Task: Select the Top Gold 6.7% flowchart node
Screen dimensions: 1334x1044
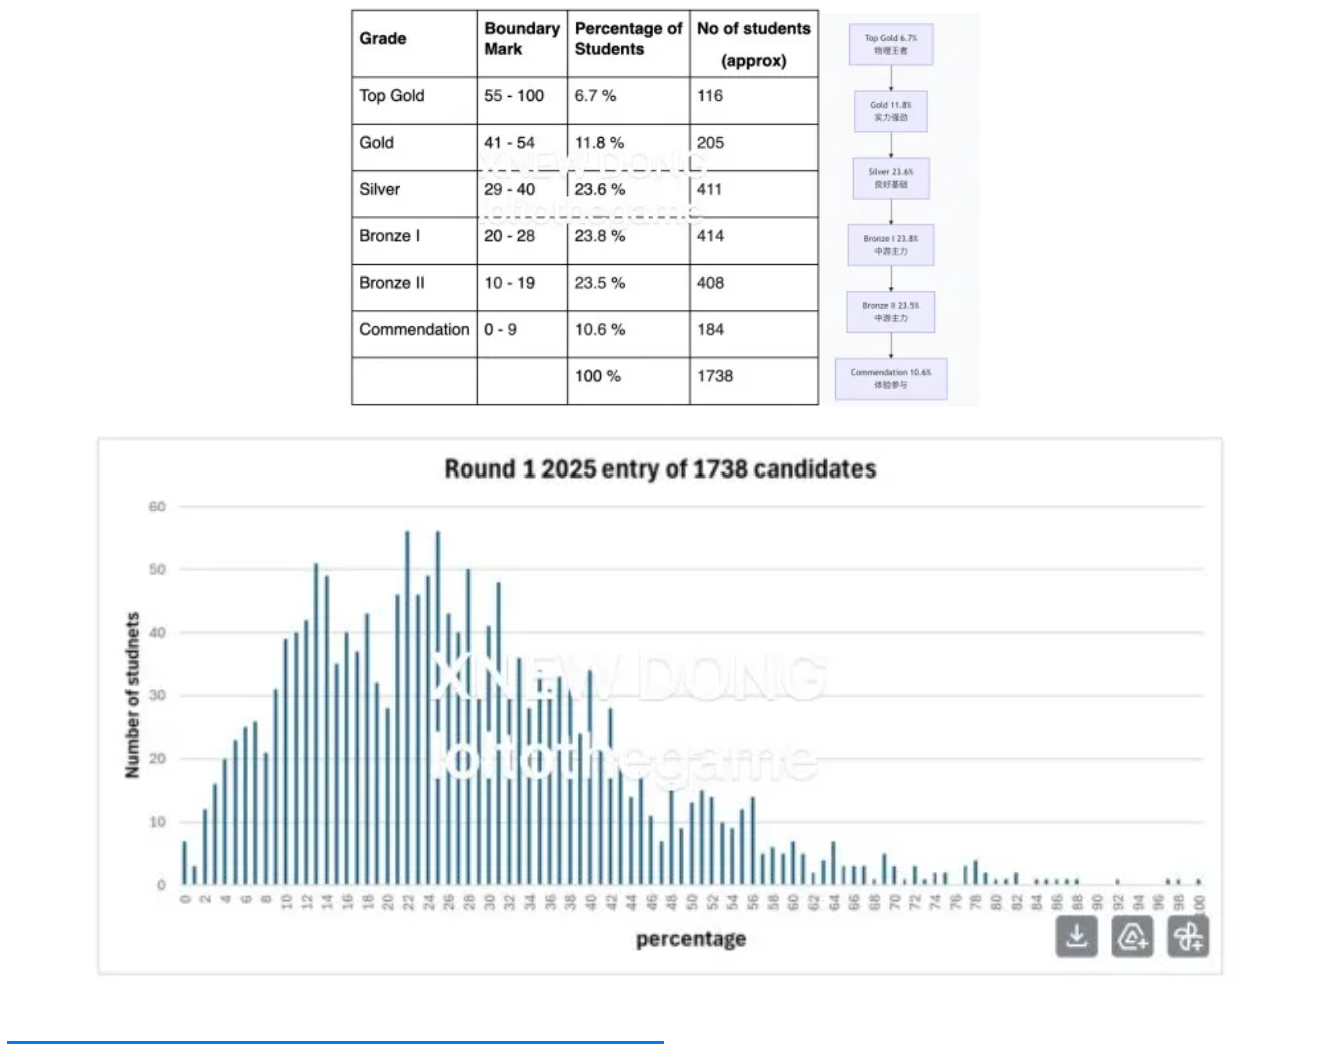Action: tap(890, 44)
